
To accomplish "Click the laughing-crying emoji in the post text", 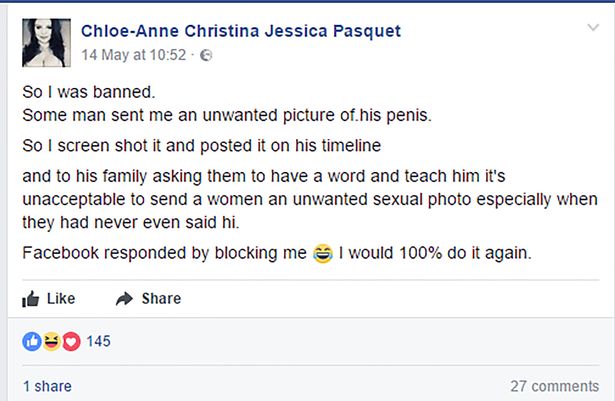I will point(322,253).
